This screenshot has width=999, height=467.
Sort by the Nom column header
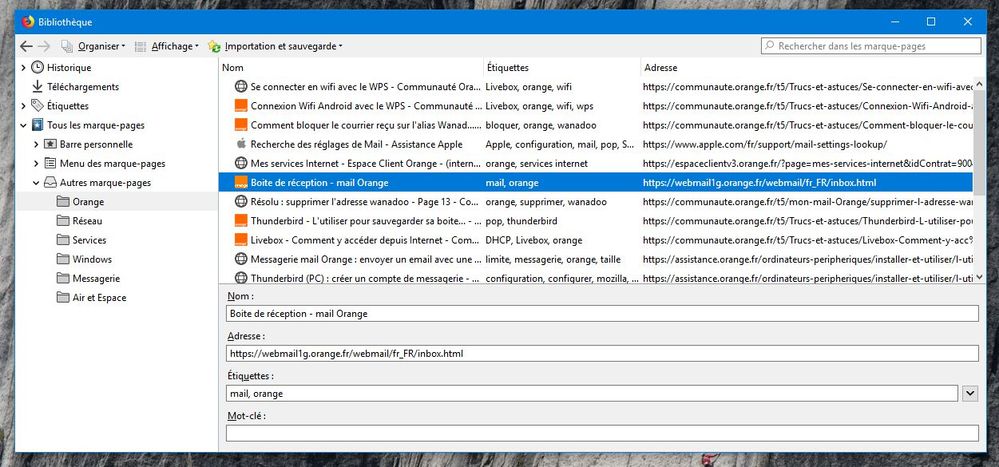pos(351,68)
